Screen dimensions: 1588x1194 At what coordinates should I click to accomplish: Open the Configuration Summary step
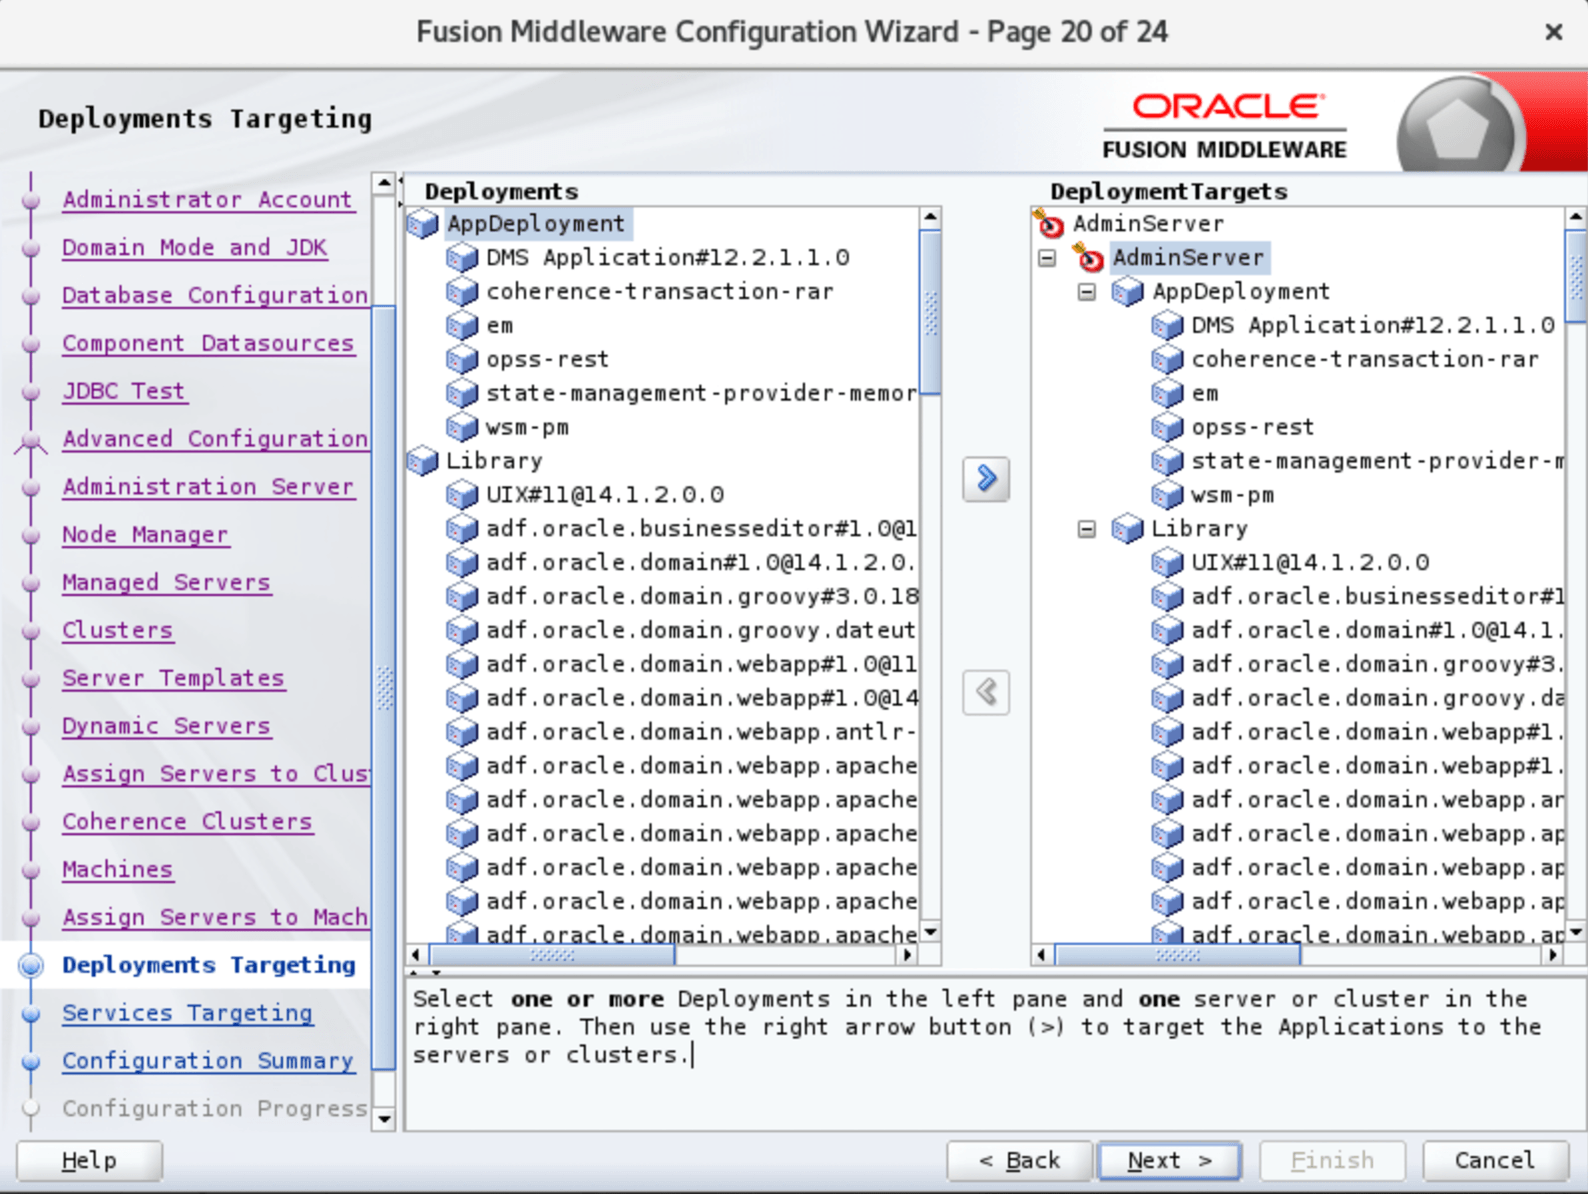[208, 1061]
